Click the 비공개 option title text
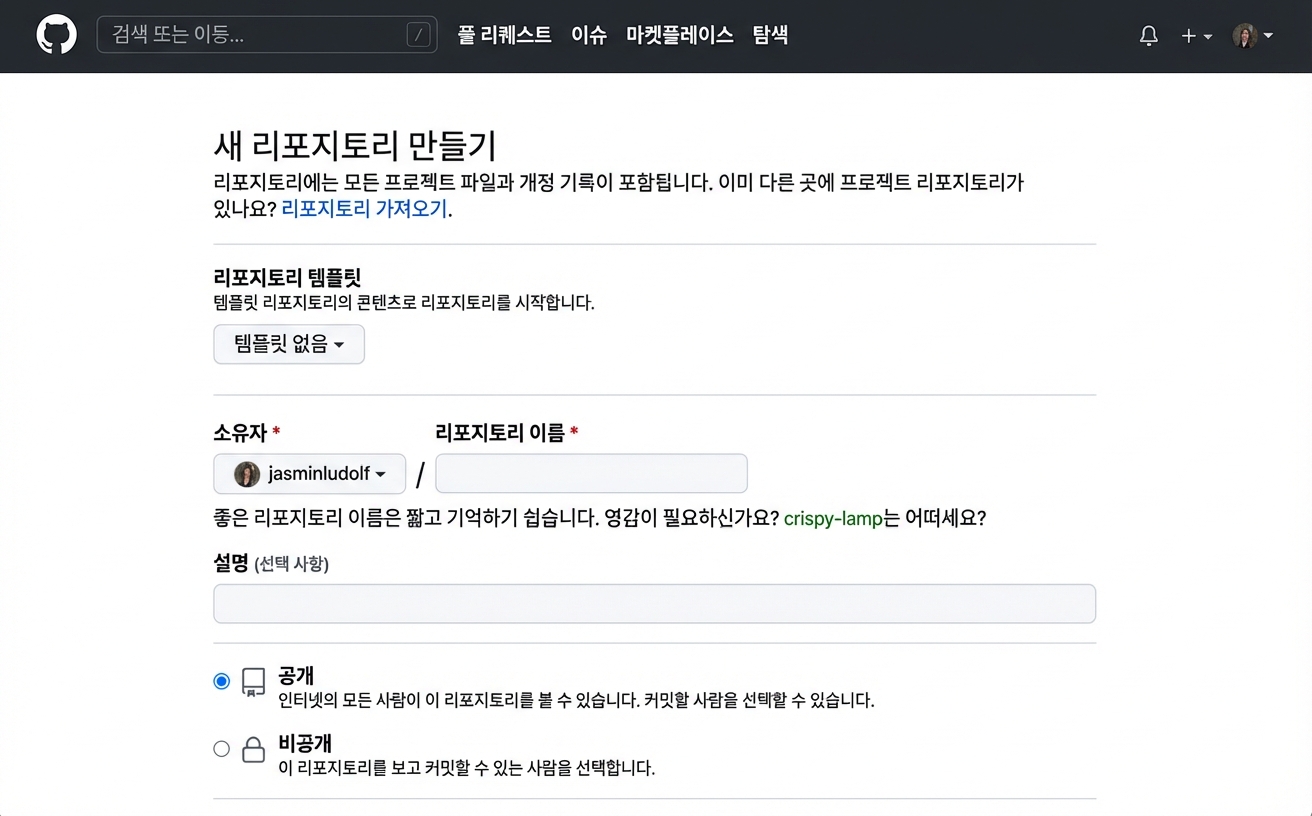The width and height of the screenshot is (1312, 816). (305, 744)
